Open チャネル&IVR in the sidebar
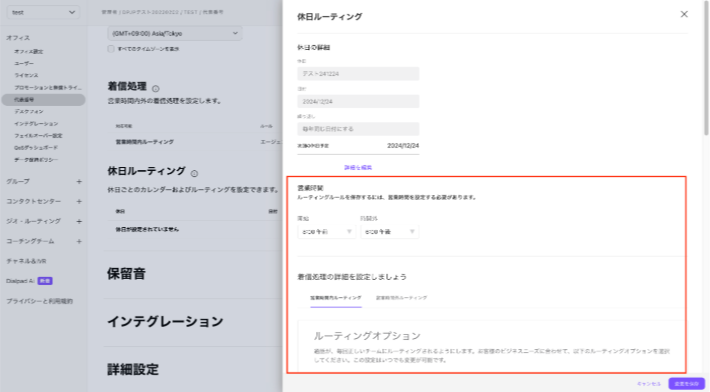This screenshot has width=710, height=392. (26, 261)
